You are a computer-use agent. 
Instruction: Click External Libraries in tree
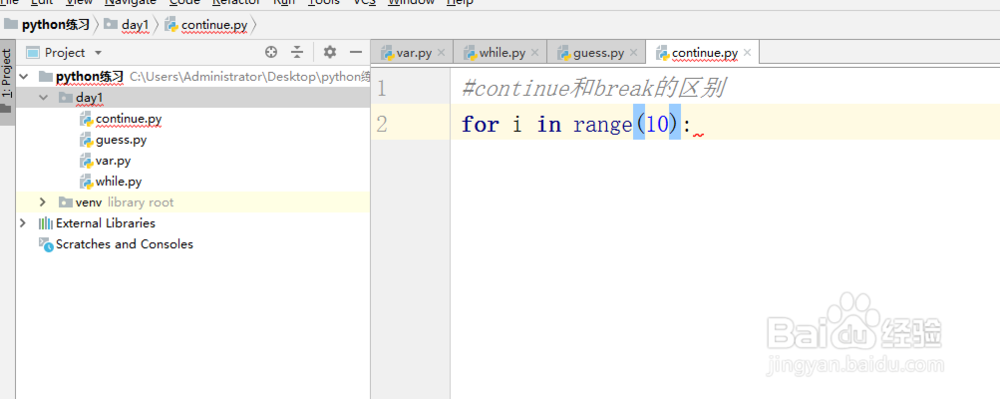tap(105, 223)
